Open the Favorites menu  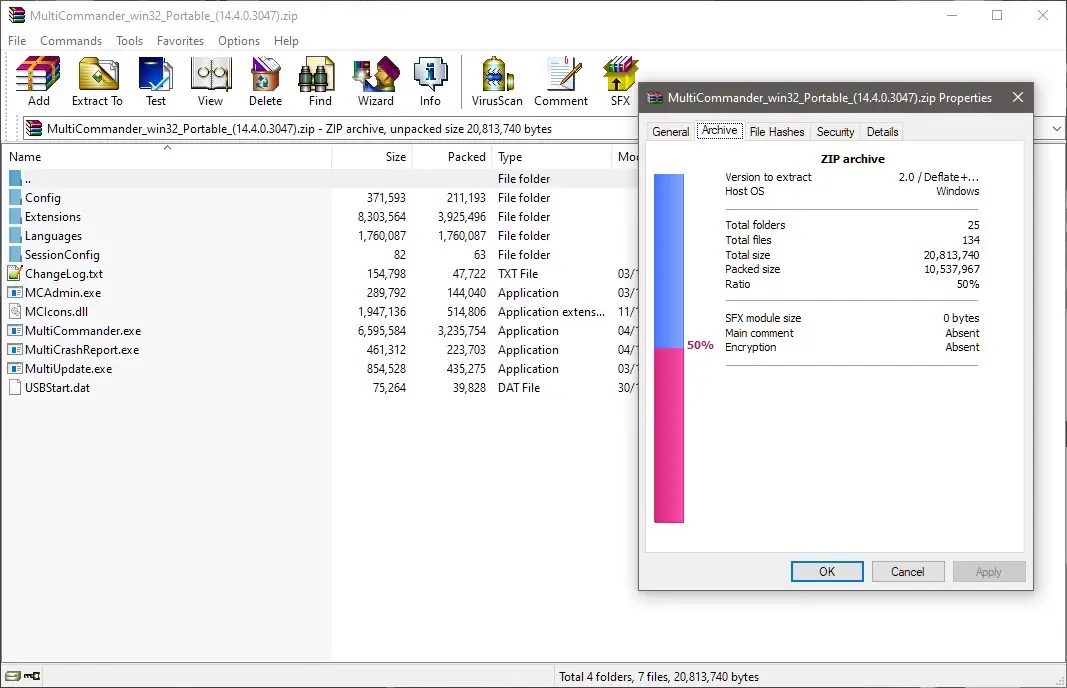tap(180, 41)
